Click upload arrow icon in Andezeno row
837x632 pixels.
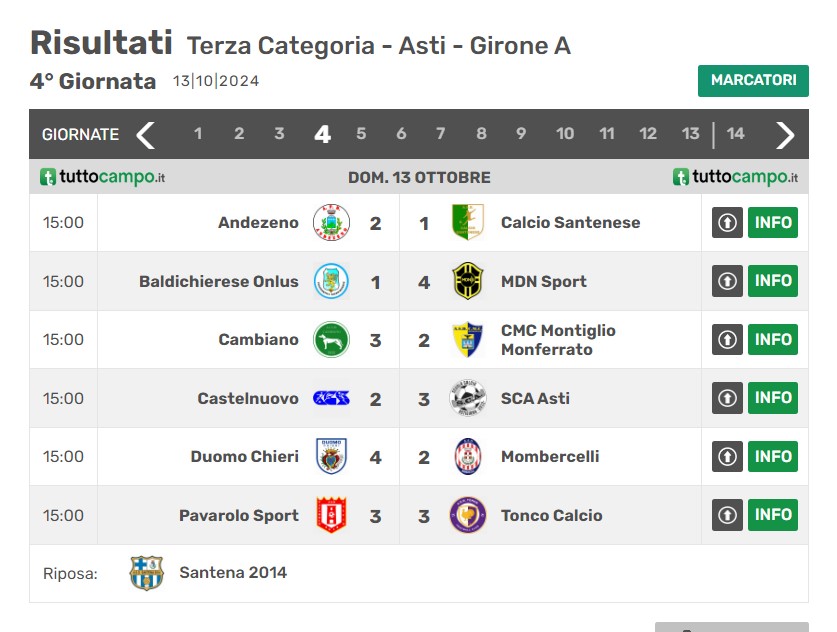[727, 223]
